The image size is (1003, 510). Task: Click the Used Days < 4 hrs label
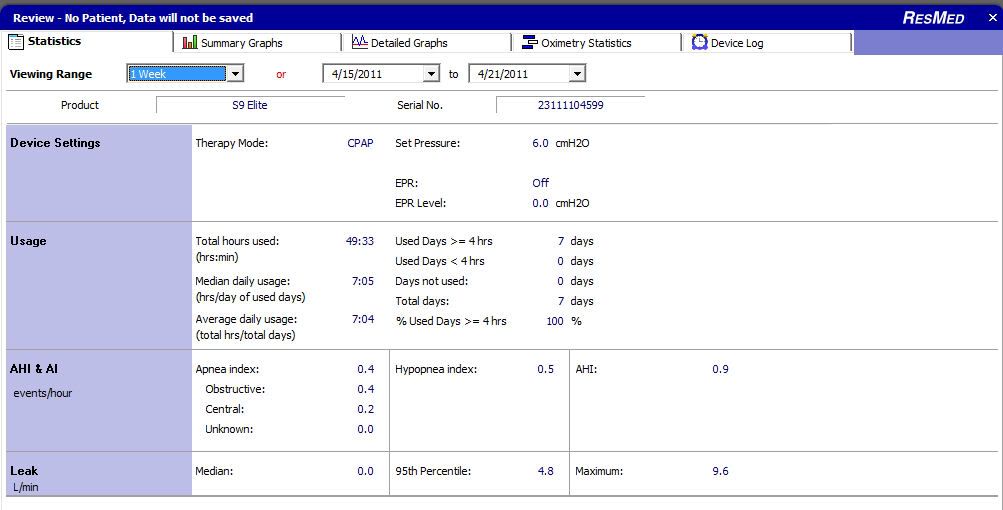point(440,261)
